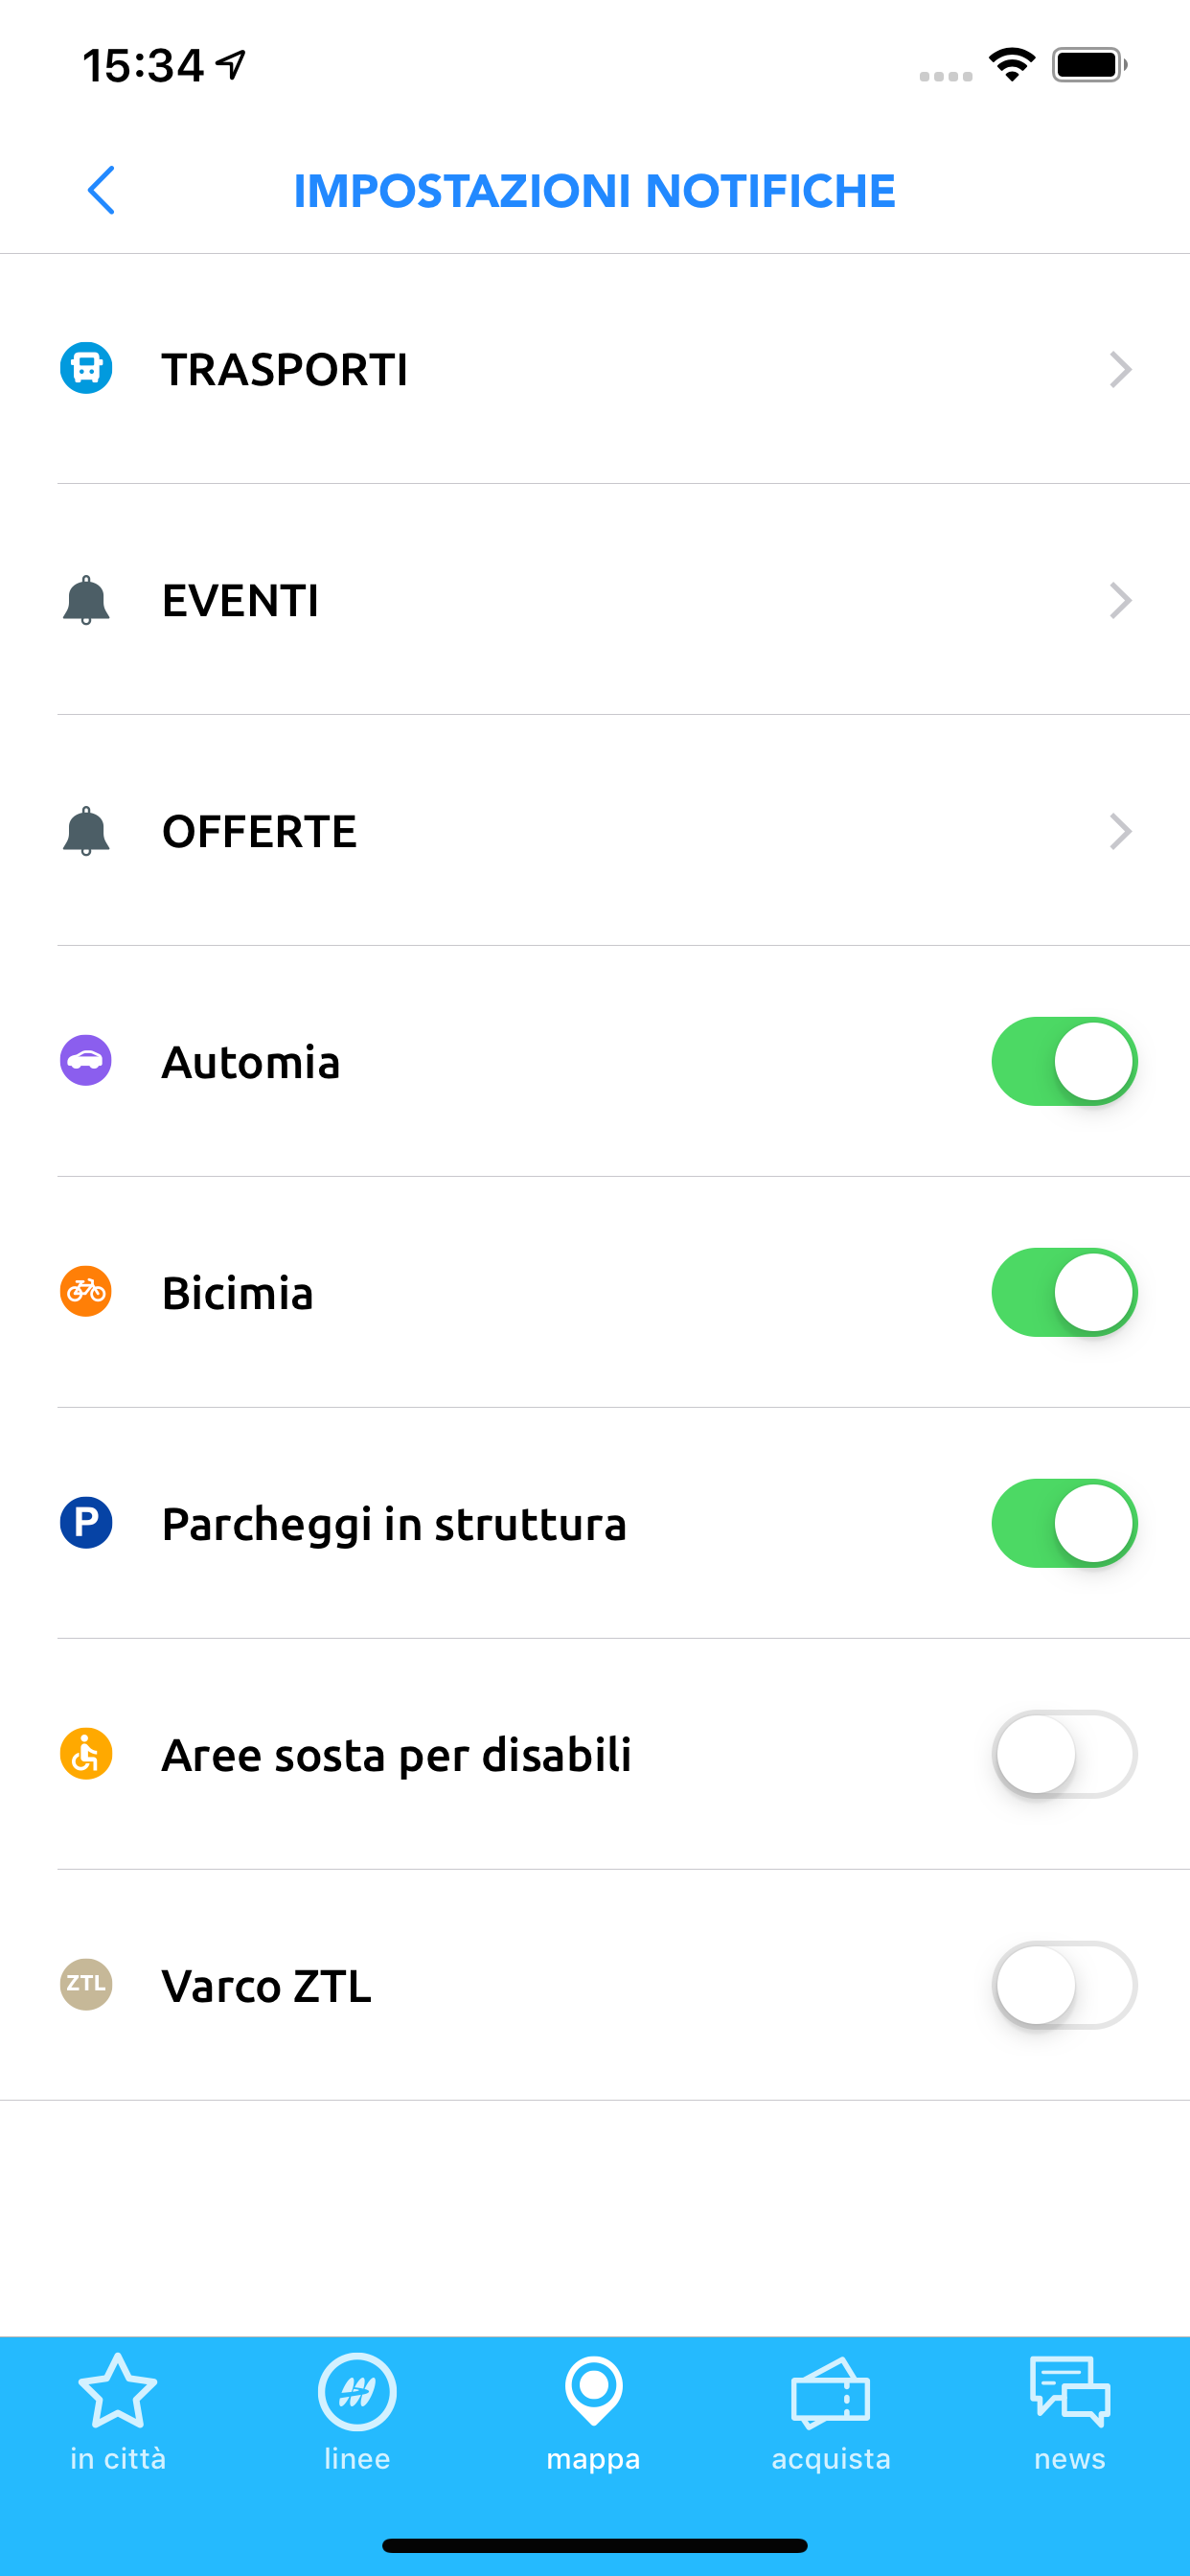Click the blue parking P icon
Screen dimensions: 1190x2576
click(x=86, y=1522)
